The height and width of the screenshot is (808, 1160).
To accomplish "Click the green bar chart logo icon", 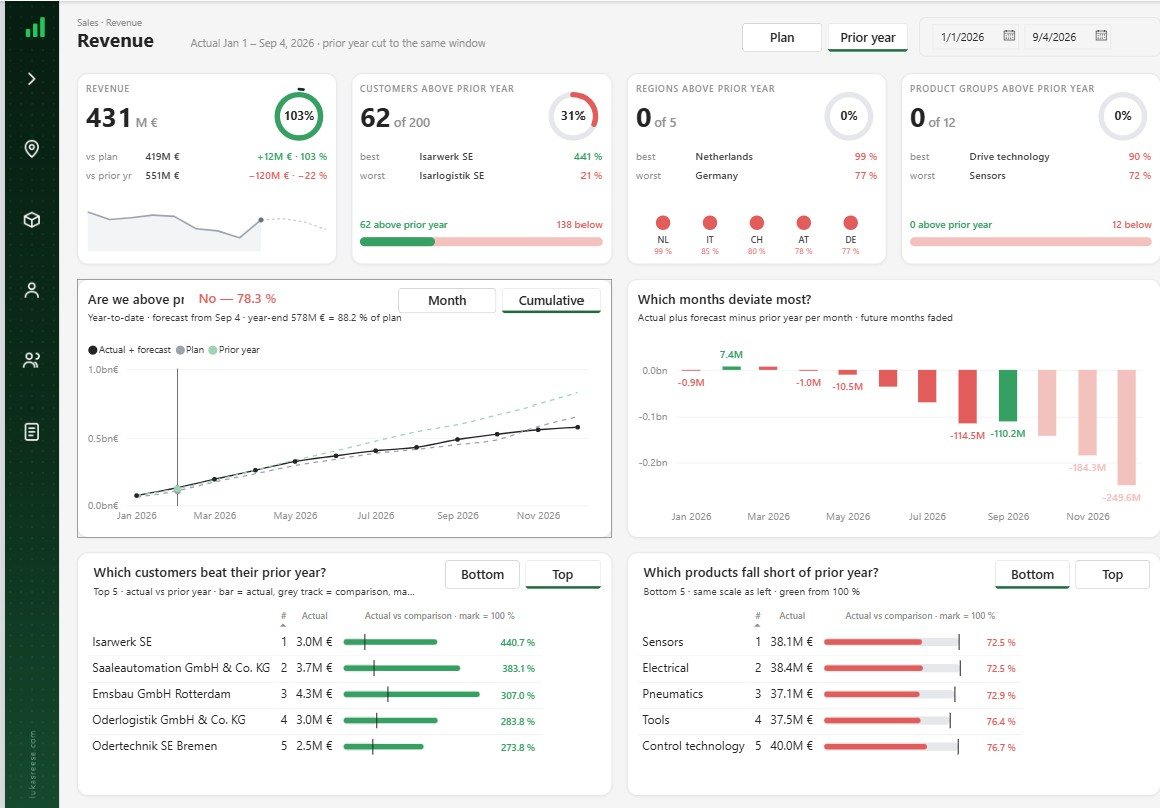I will (x=35, y=28).
